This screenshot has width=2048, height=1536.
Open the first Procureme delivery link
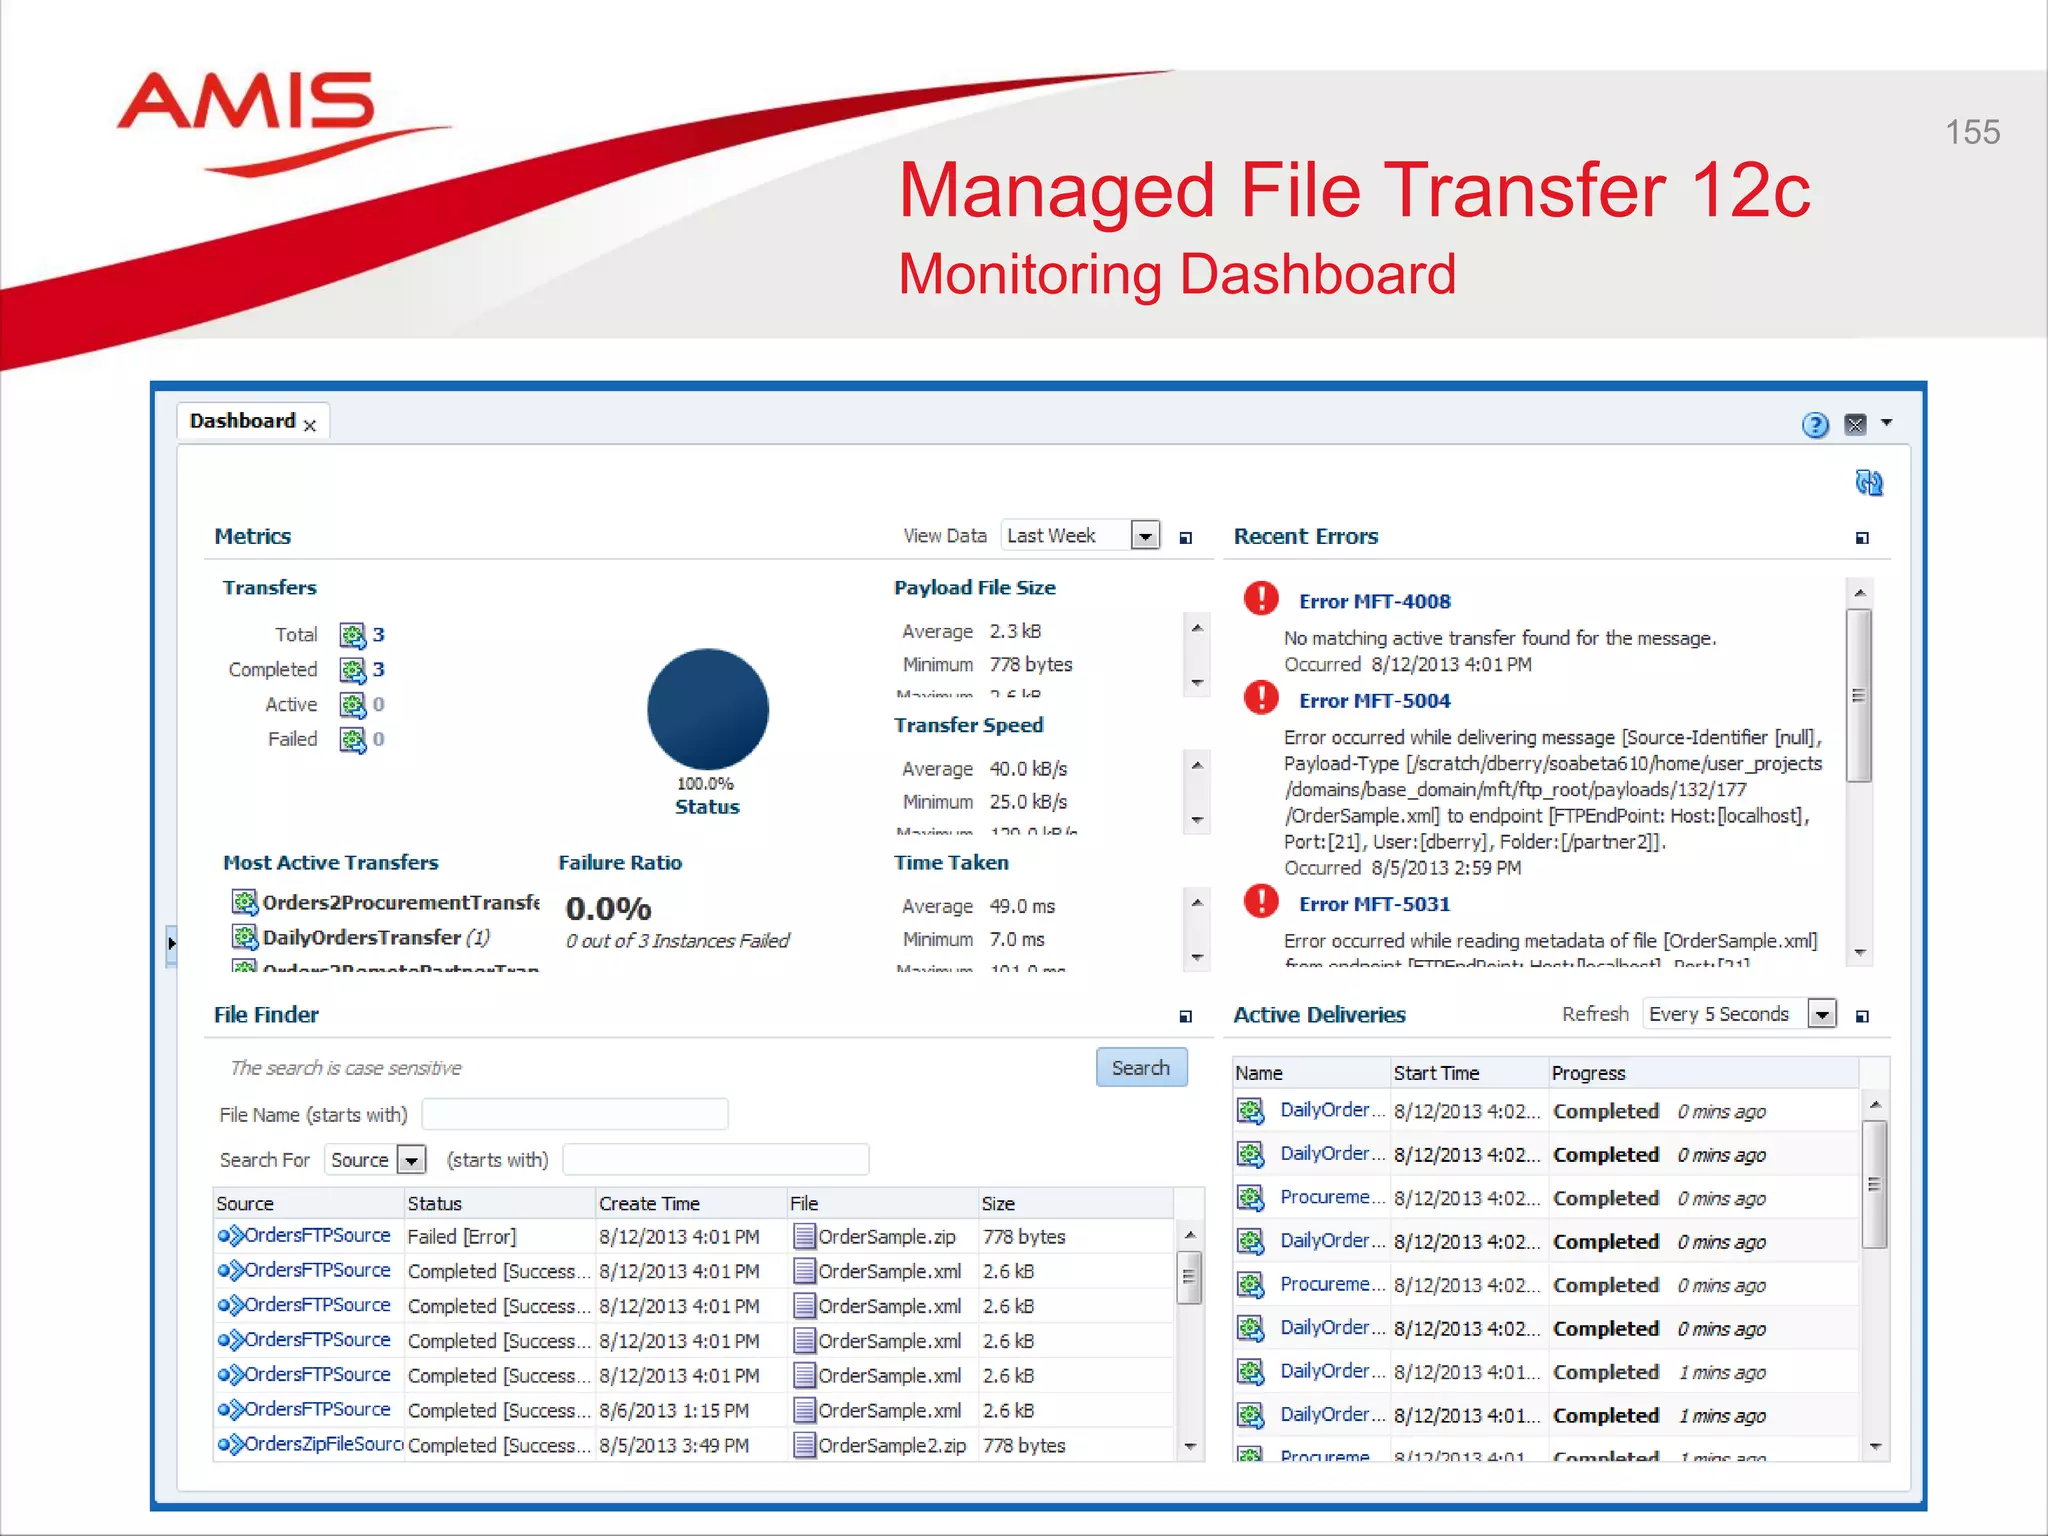(1332, 1197)
